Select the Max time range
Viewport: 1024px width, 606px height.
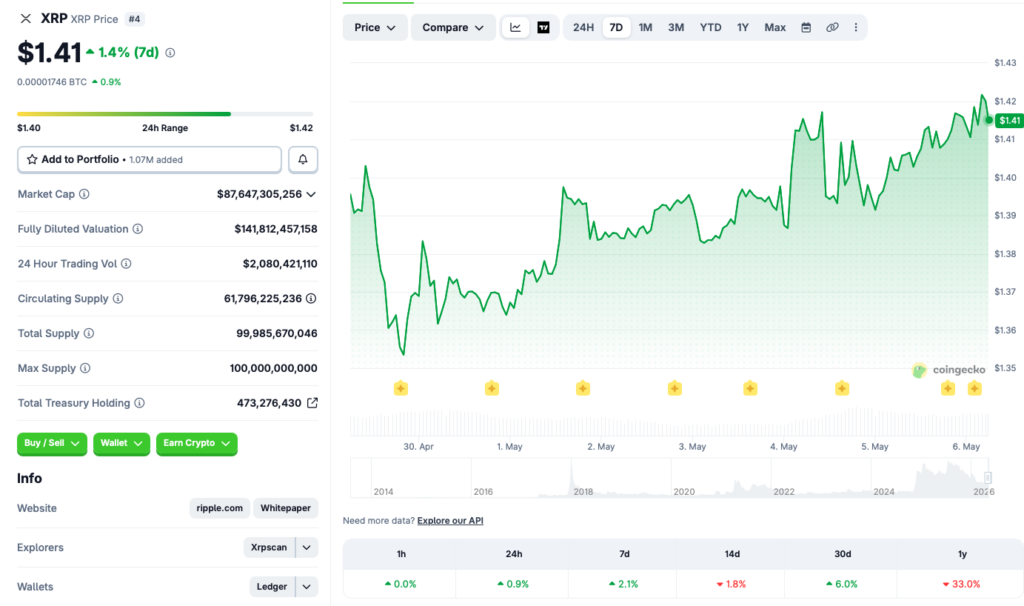pyautogui.click(x=775, y=27)
